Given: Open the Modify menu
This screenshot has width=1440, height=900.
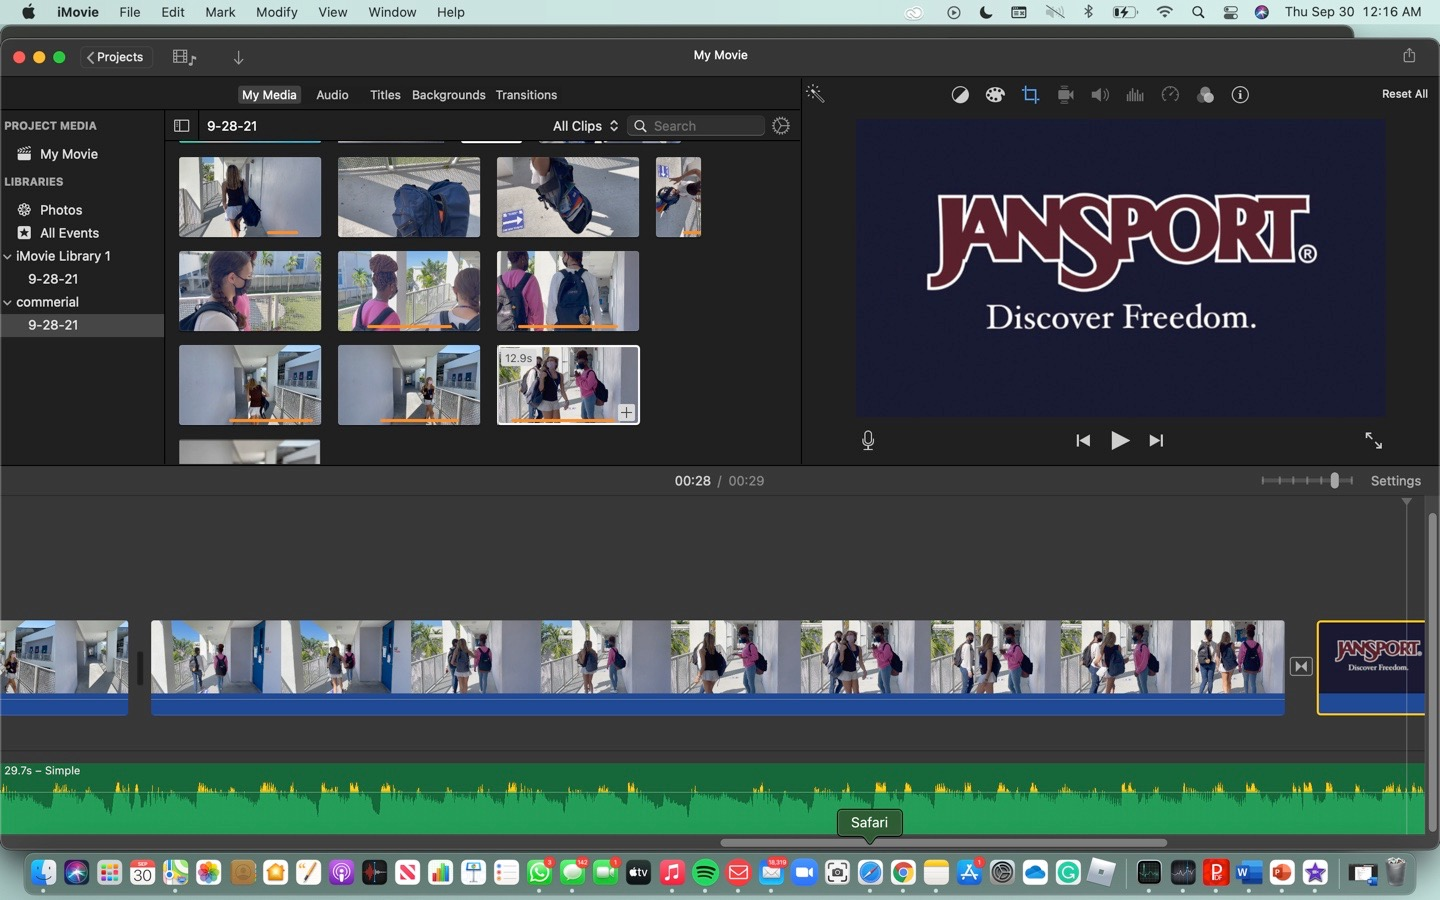Looking at the screenshot, I should coord(276,12).
